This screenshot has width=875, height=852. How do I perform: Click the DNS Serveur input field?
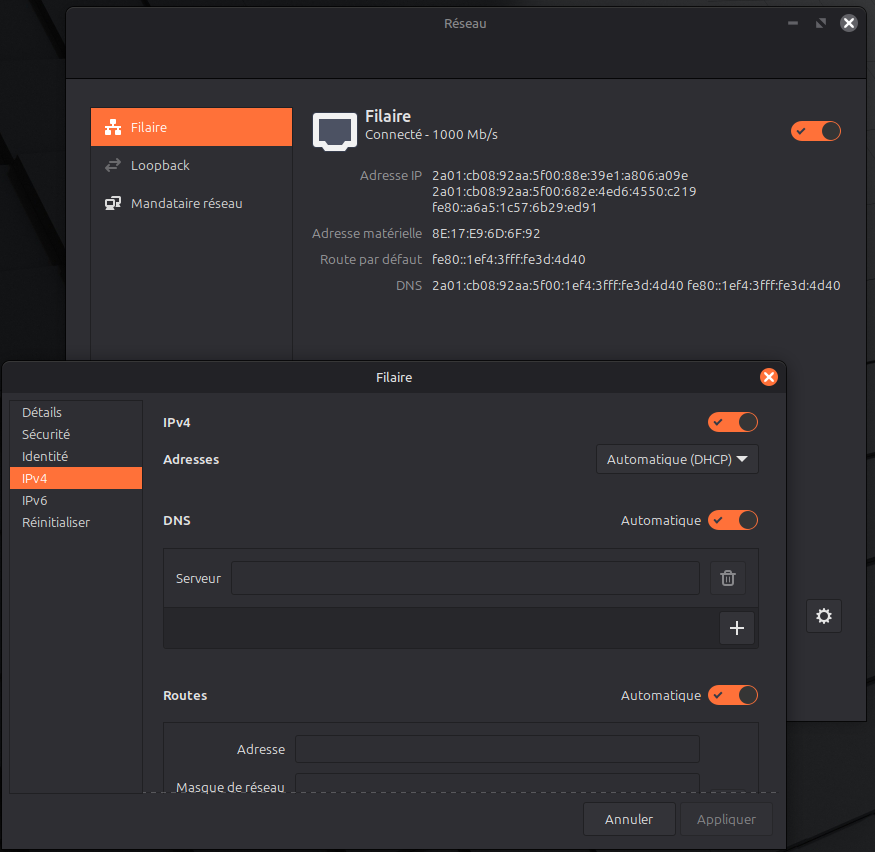[465, 578]
